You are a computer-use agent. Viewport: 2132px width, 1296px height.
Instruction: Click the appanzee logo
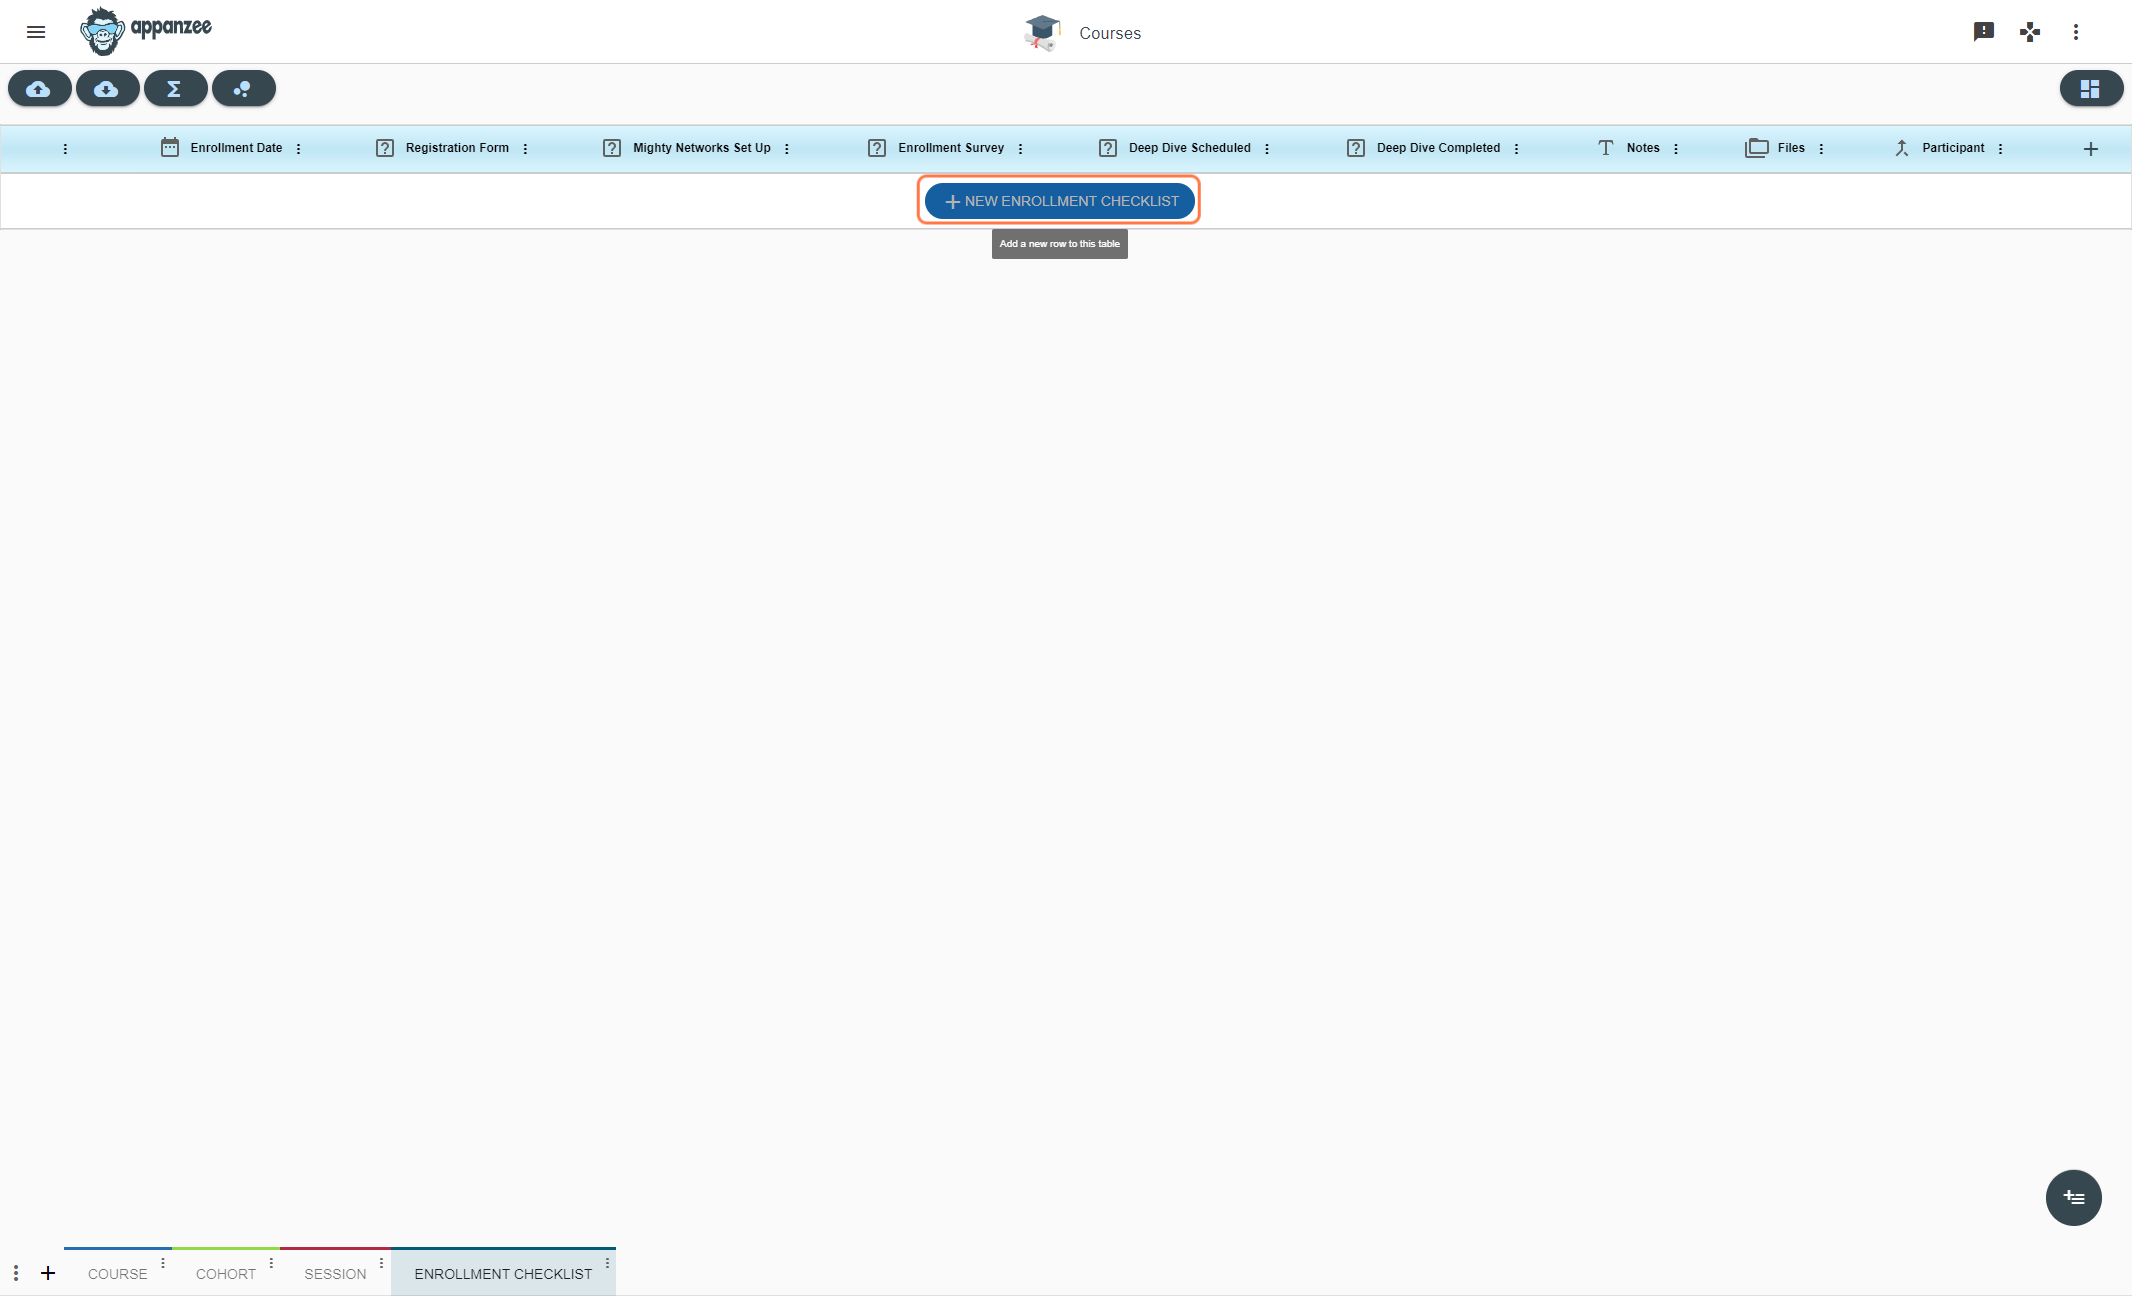[x=146, y=31]
